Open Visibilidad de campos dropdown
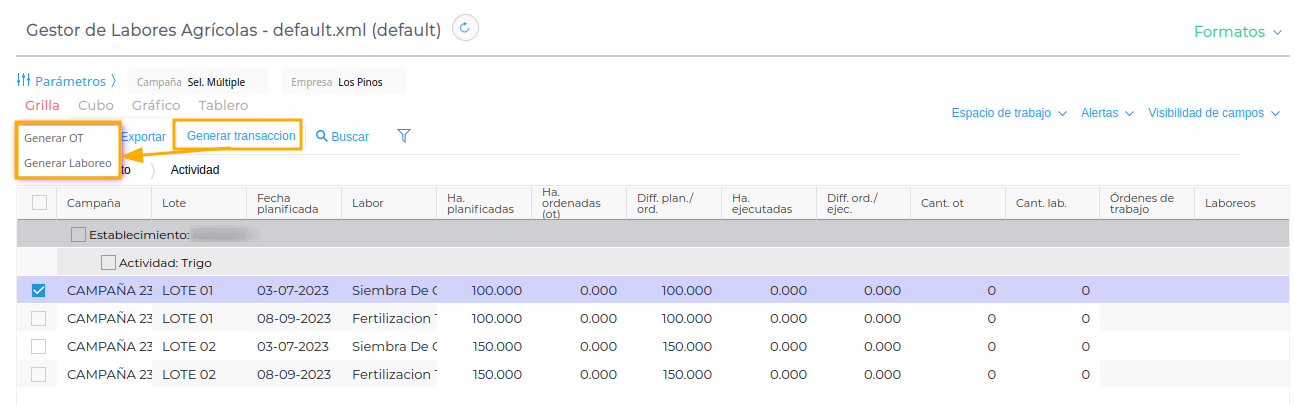 click(x=1214, y=113)
